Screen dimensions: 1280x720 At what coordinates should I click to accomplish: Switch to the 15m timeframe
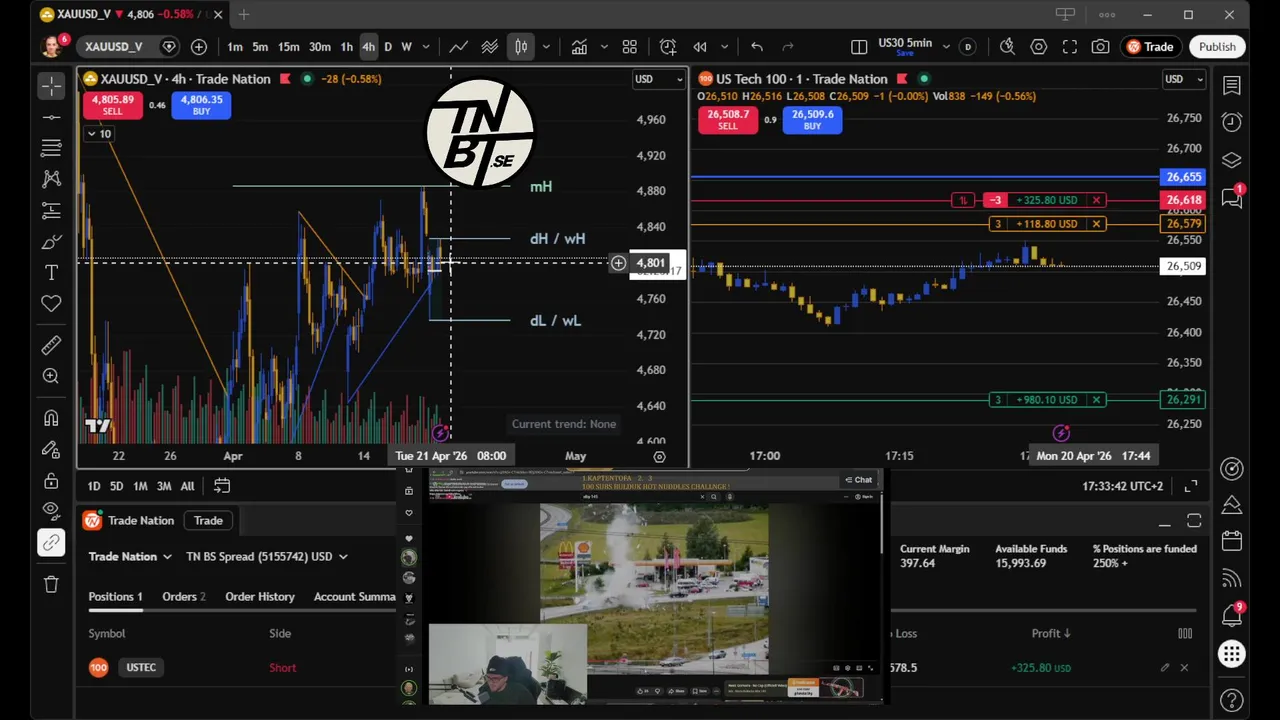point(289,47)
